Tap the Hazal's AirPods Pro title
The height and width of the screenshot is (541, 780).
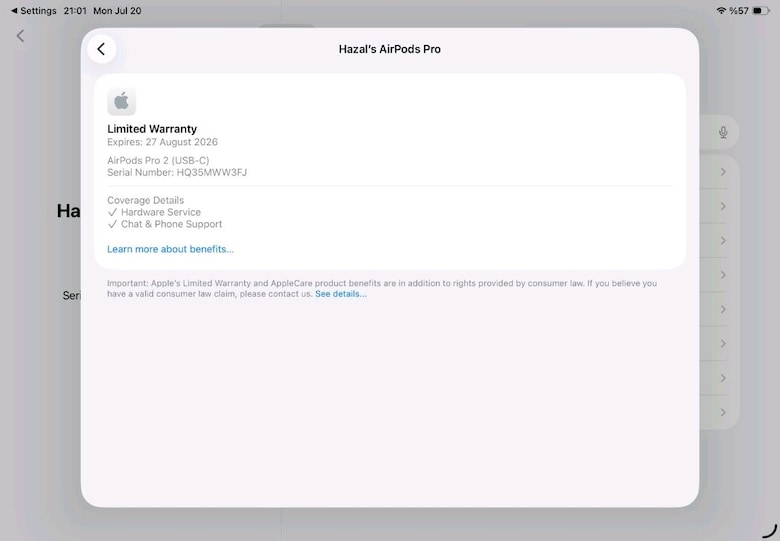(390, 49)
